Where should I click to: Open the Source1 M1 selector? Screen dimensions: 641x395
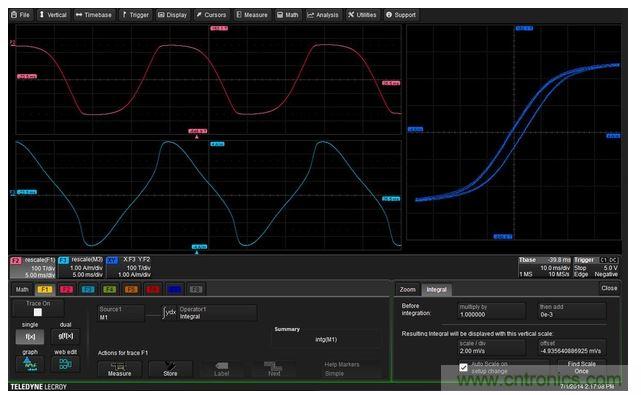click(x=121, y=313)
